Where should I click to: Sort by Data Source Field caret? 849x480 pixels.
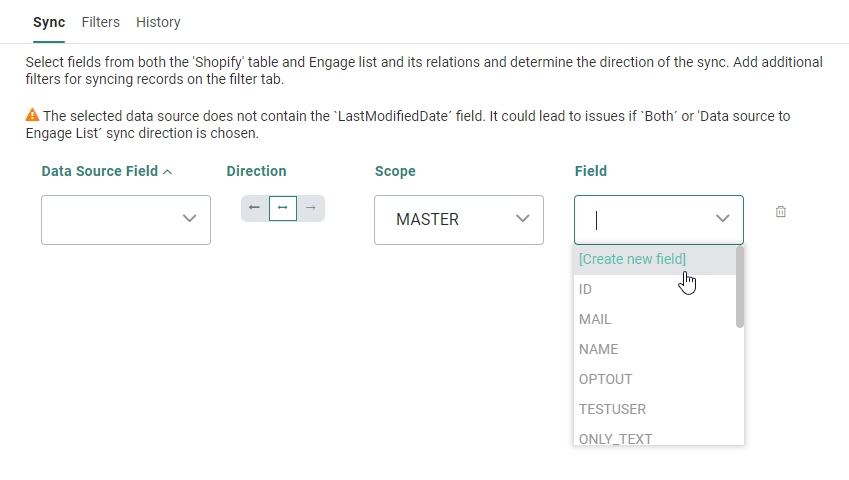pos(167,171)
